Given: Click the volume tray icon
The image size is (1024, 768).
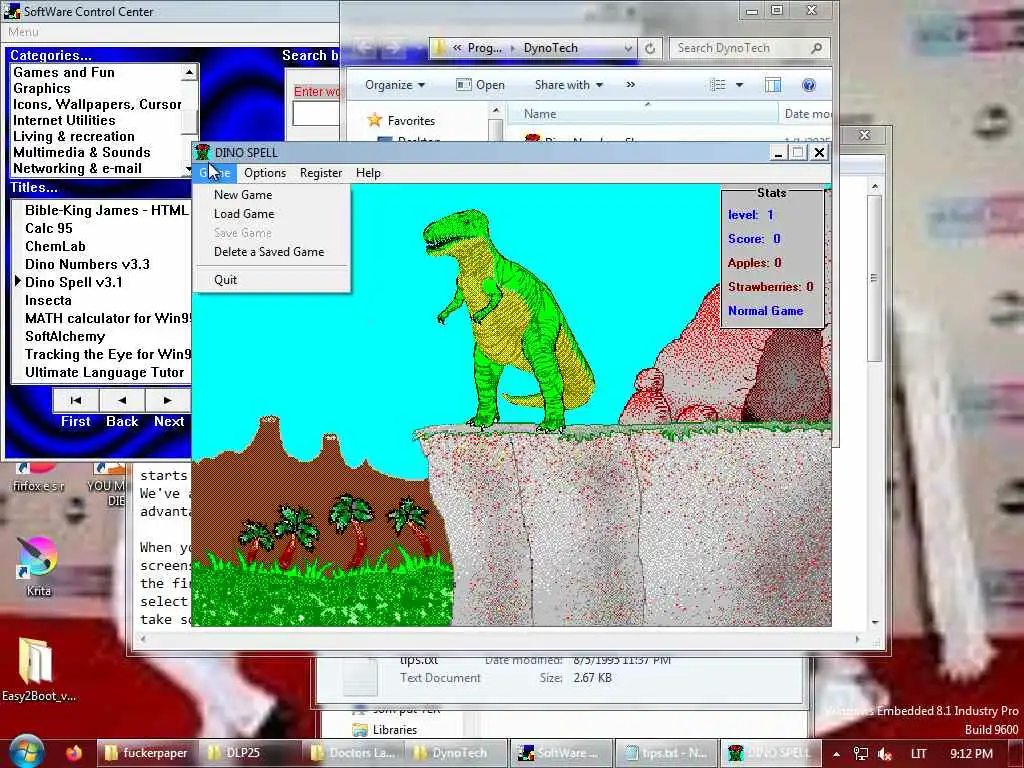Looking at the screenshot, I should tap(886, 754).
